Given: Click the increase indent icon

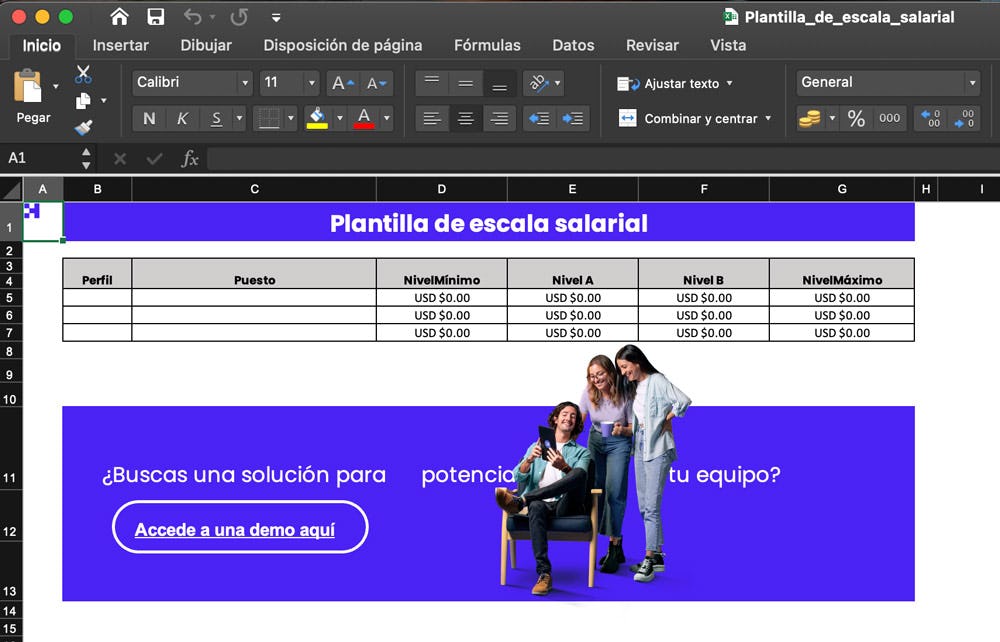Looking at the screenshot, I should tap(573, 119).
